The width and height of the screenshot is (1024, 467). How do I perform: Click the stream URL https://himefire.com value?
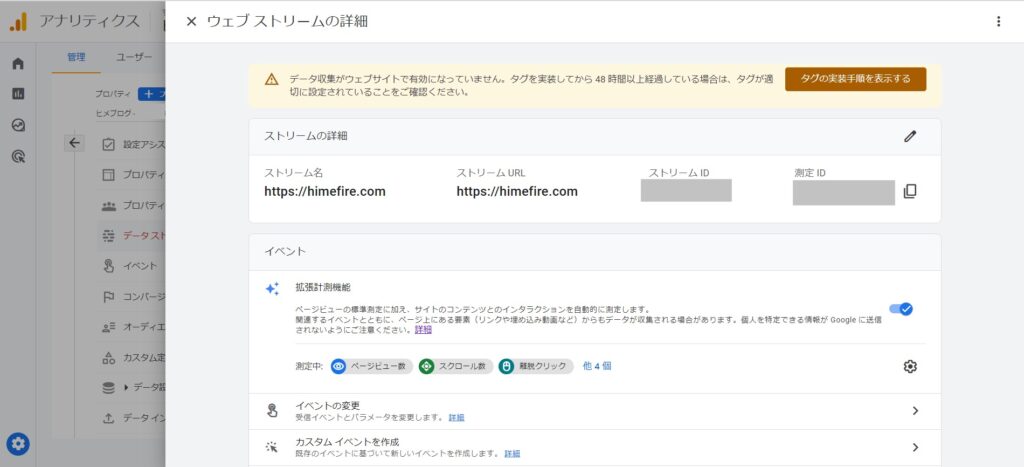tap(517, 192)
